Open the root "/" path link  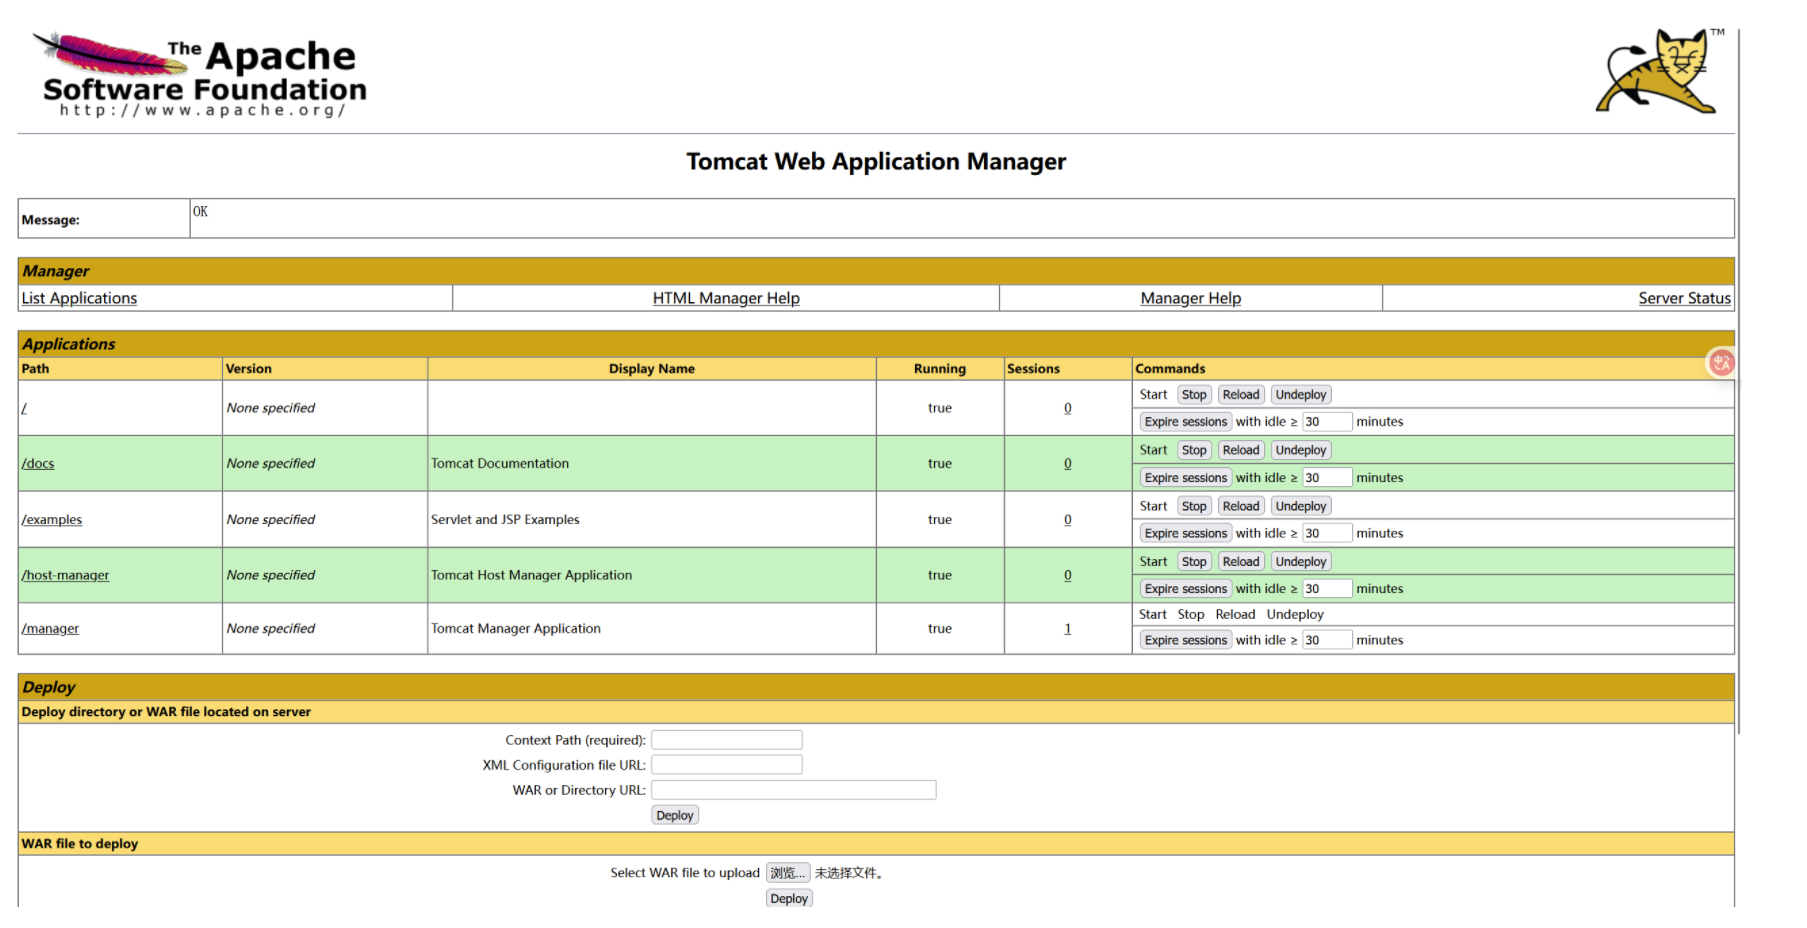tap(24, 408)
